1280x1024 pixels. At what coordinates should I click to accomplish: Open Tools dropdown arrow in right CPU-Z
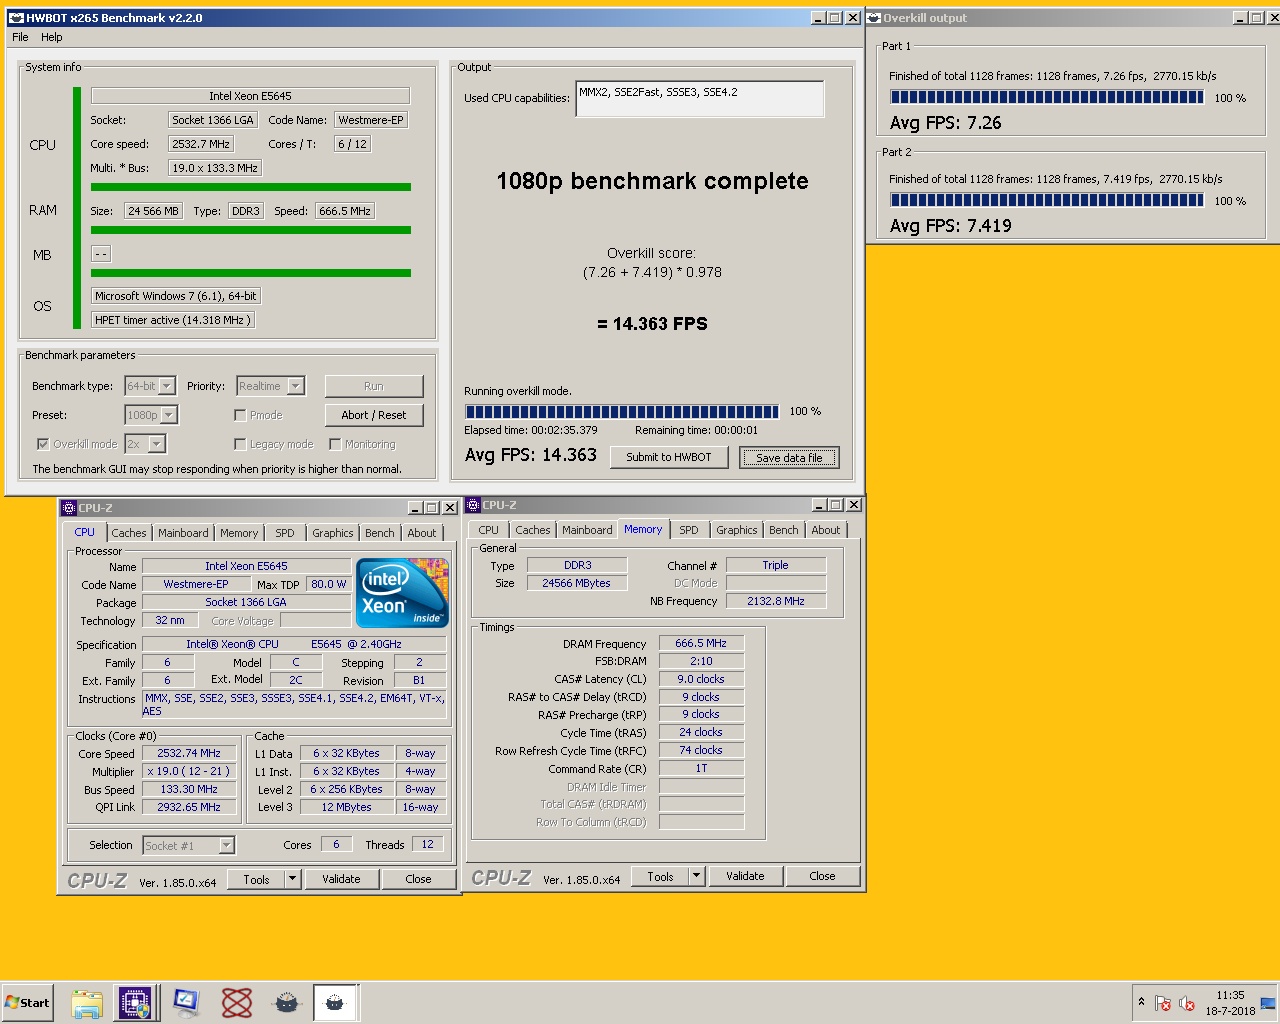tap(696, 876)
